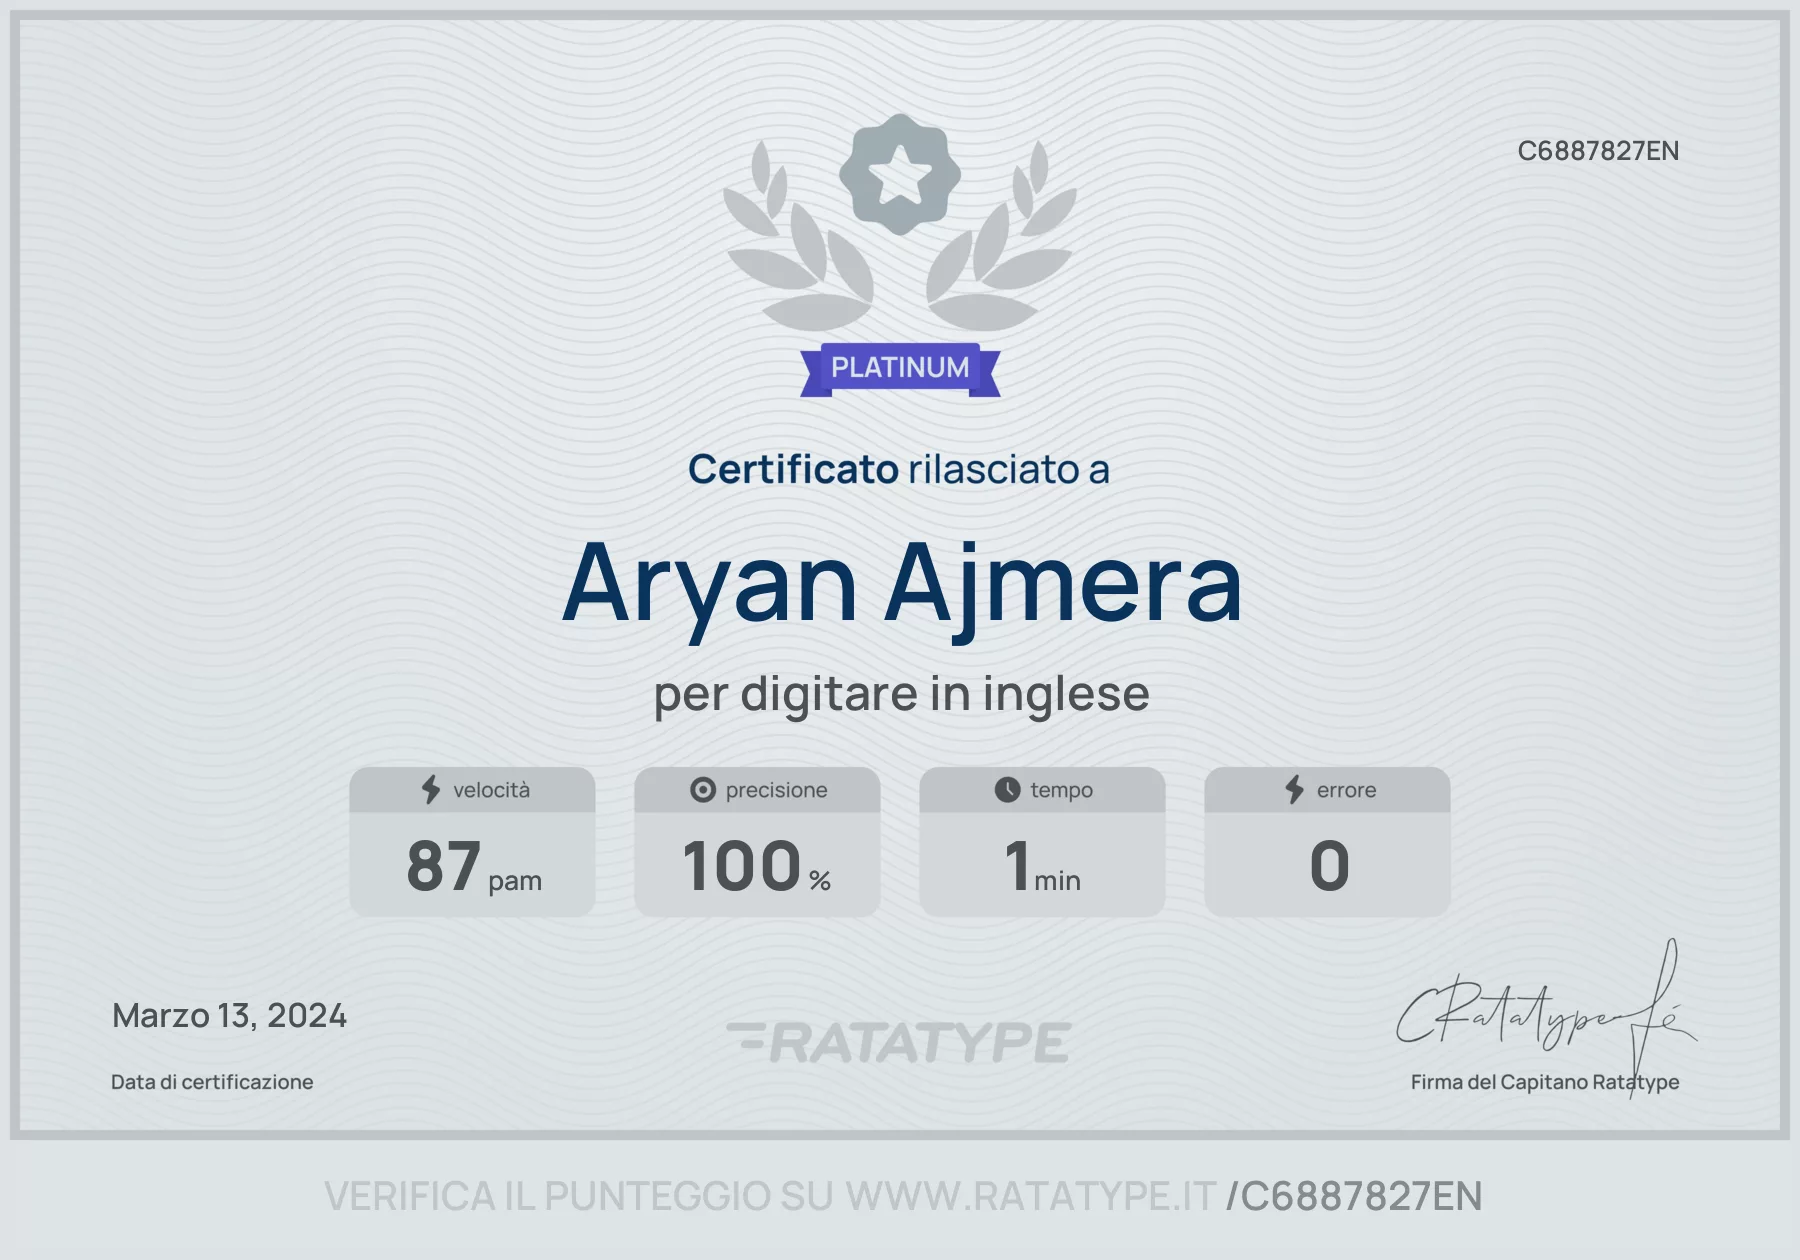This screenshot has width=1800, height=1260.
Task: Click the target icon beside precisione
Action: [x=703, y=790]
